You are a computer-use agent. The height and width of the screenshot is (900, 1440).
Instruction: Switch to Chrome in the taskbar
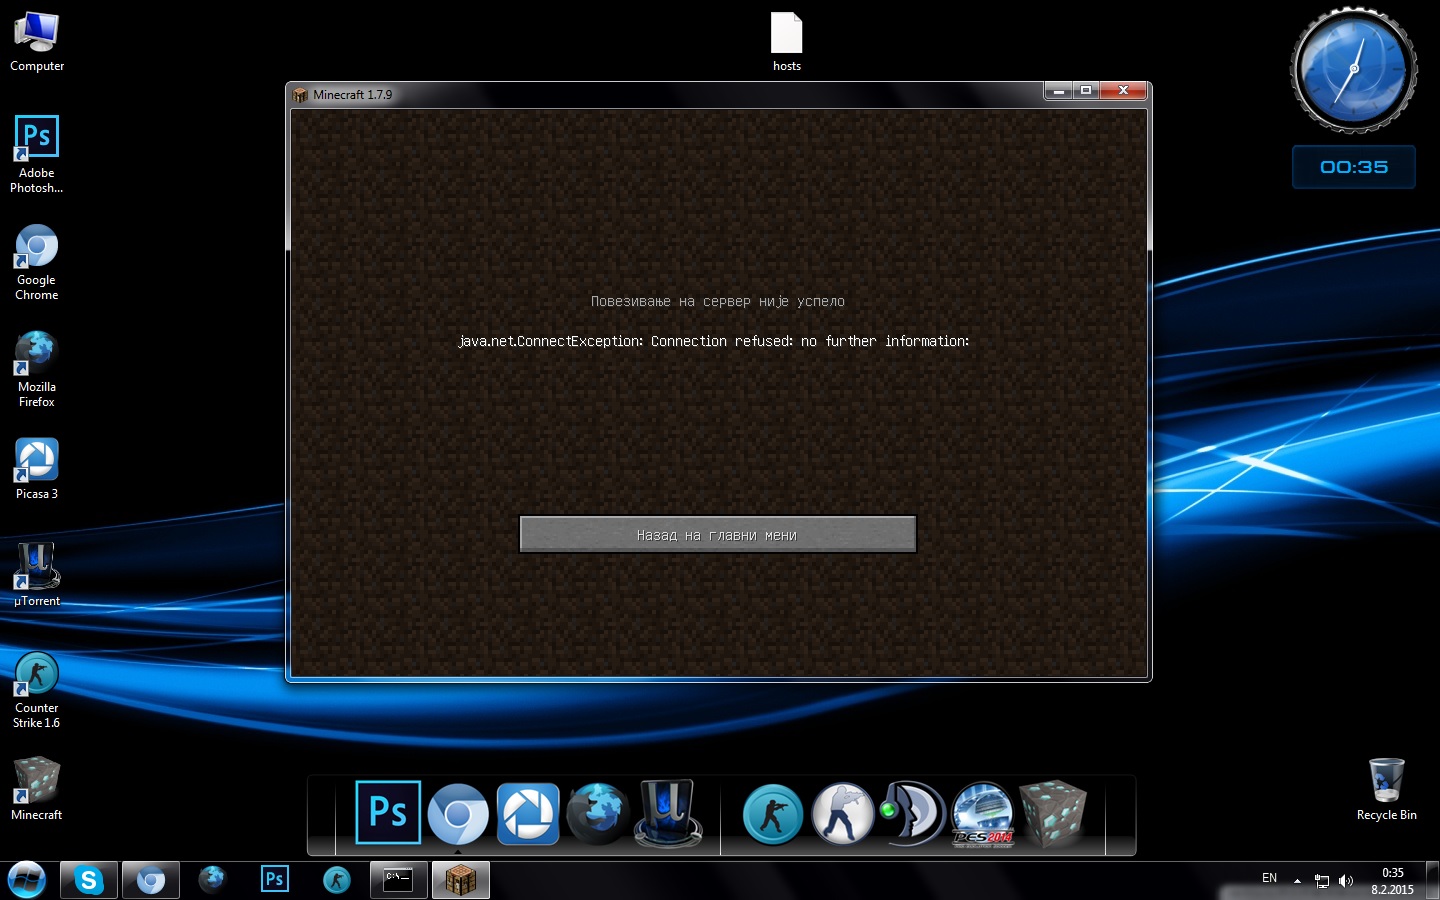pyautogui.click(x=151, y=880)
